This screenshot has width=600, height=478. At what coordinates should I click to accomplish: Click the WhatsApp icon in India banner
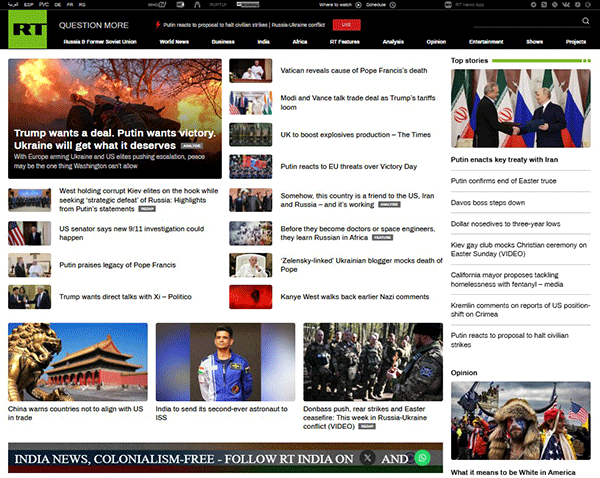[422, 458]
